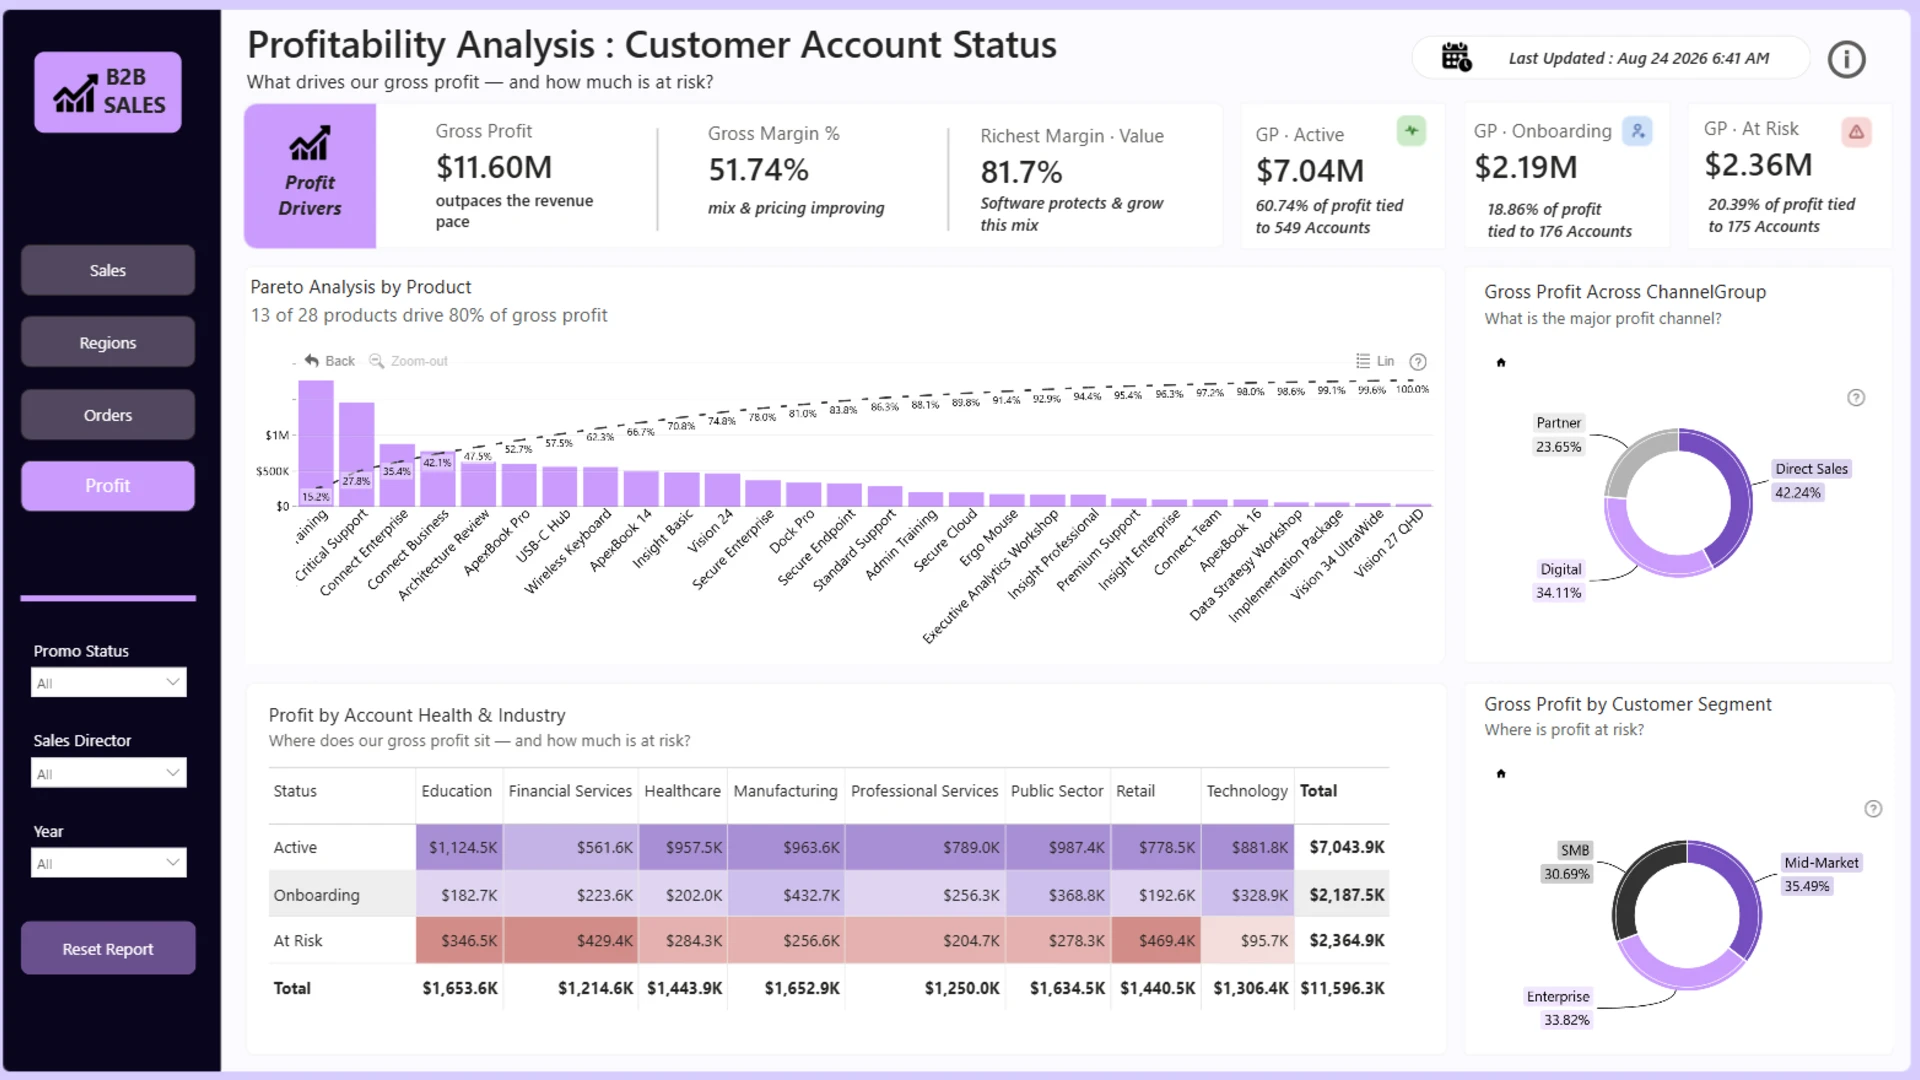The image size is (1920, 1080).
Task: Go to the Regions page
Action: 108,343
